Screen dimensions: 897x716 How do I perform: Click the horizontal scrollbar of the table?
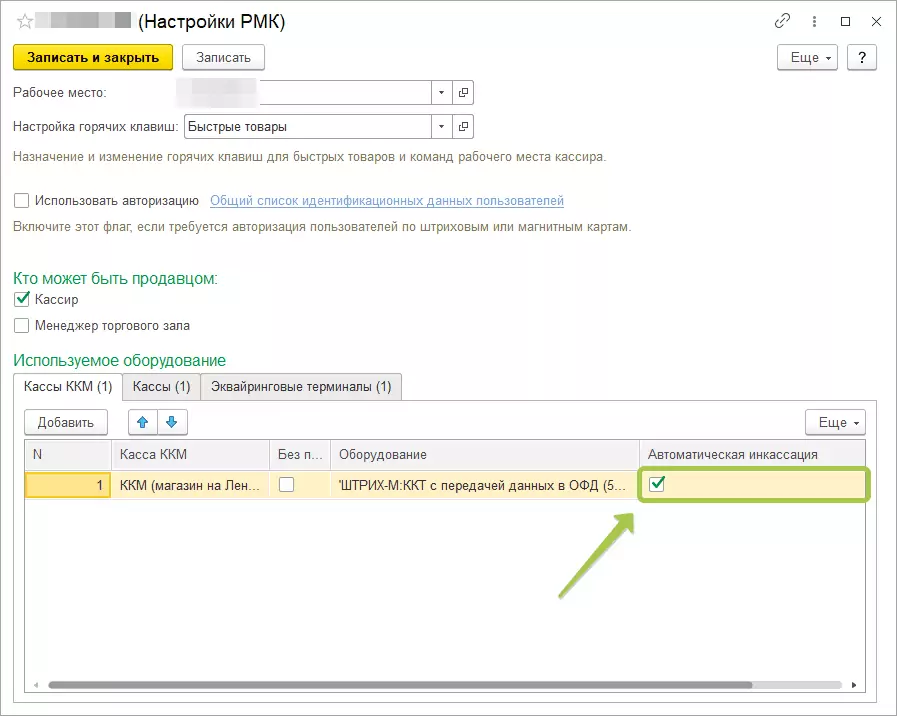(400, 685)
